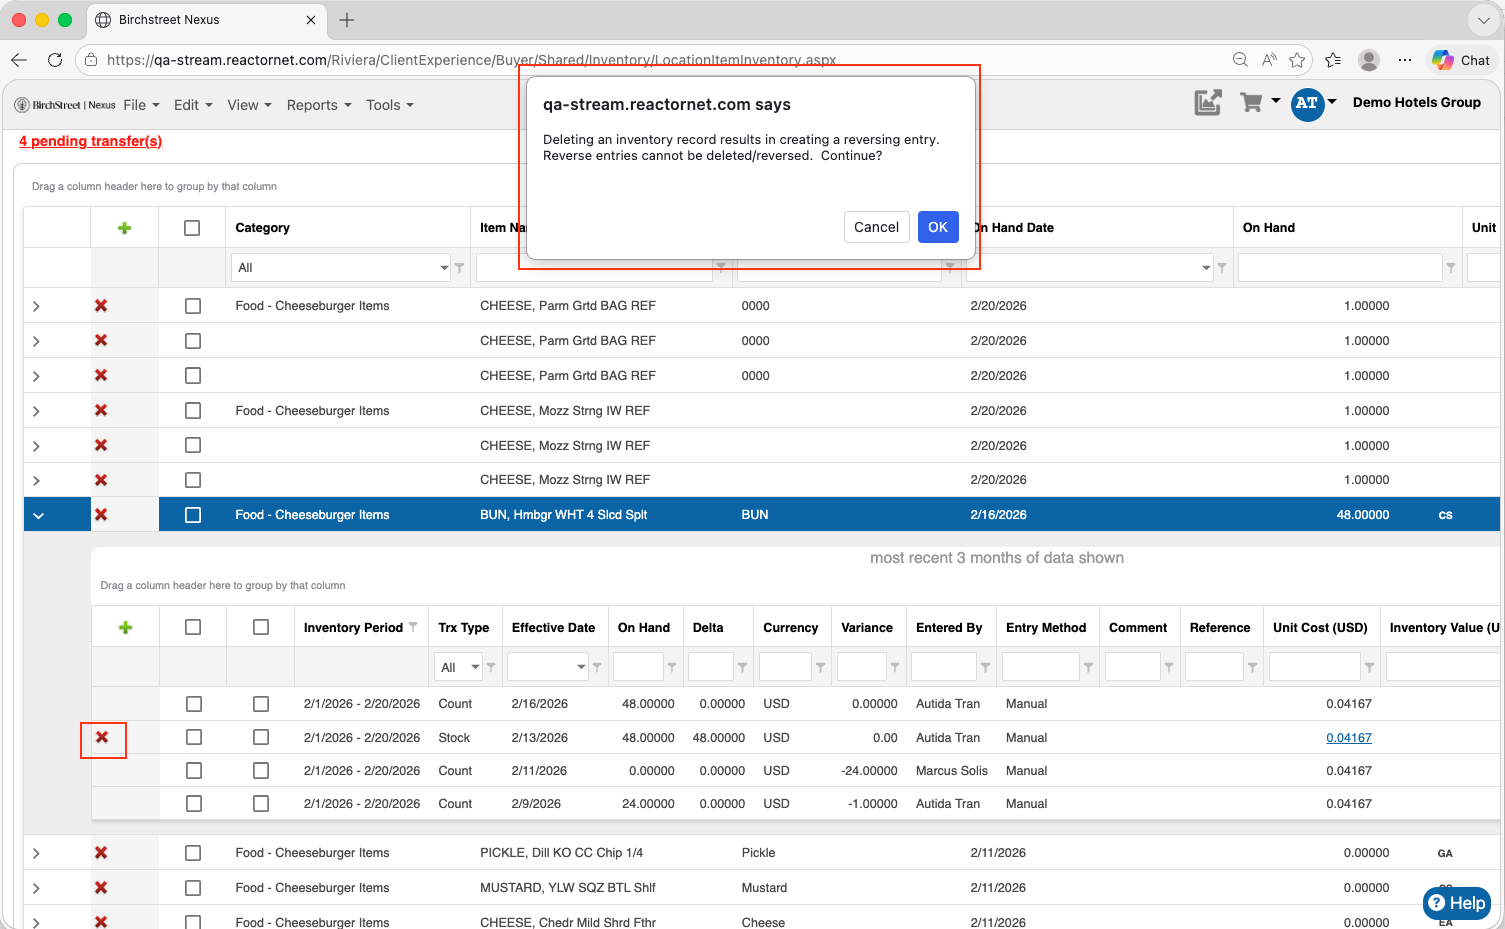Open the File menu

click(x=141, y=105)
